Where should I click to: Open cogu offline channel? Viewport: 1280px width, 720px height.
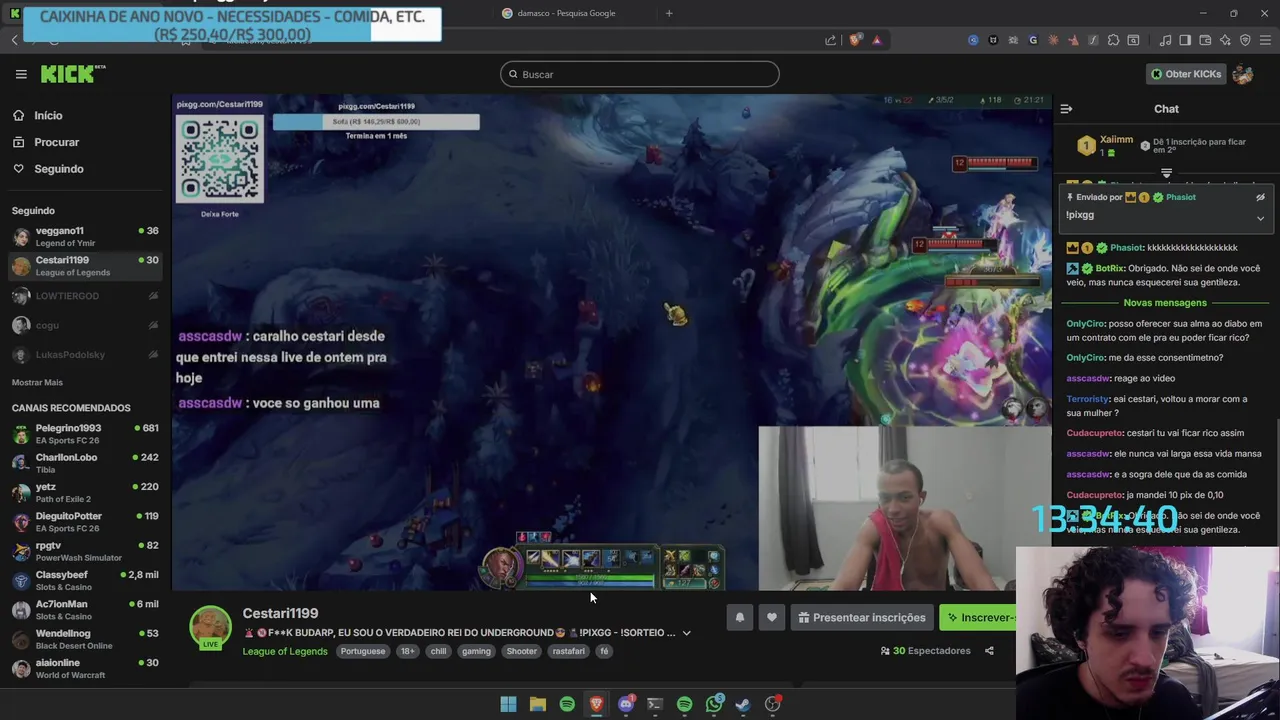point(85,325)
